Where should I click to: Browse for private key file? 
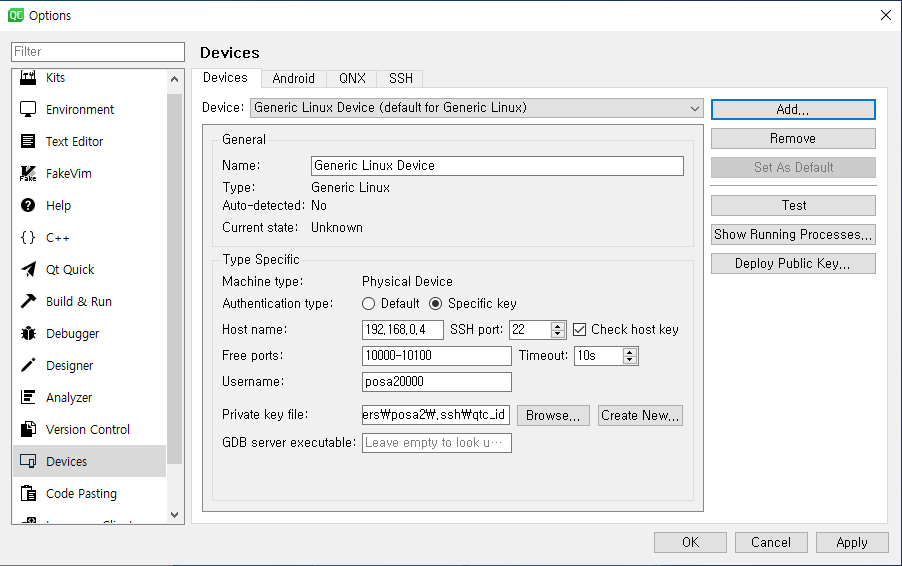[x=553, y=415]
